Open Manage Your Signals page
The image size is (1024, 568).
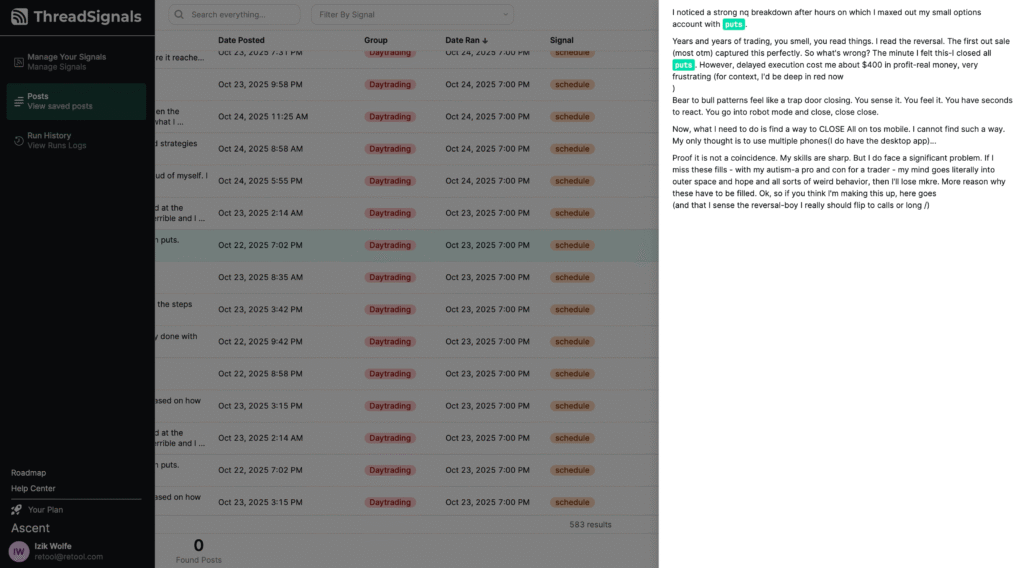[66, 57]
